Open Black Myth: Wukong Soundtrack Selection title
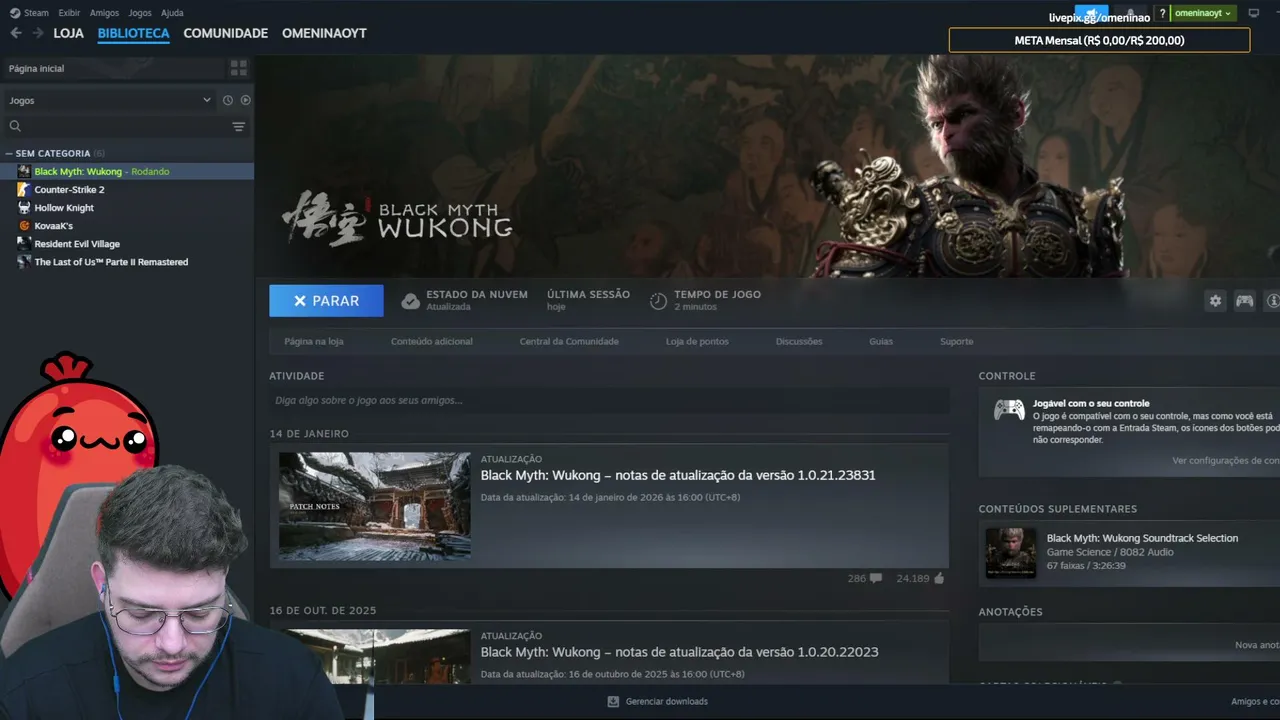The width and height of the screenshot is (1280, 720). [x=1142, y=538]
